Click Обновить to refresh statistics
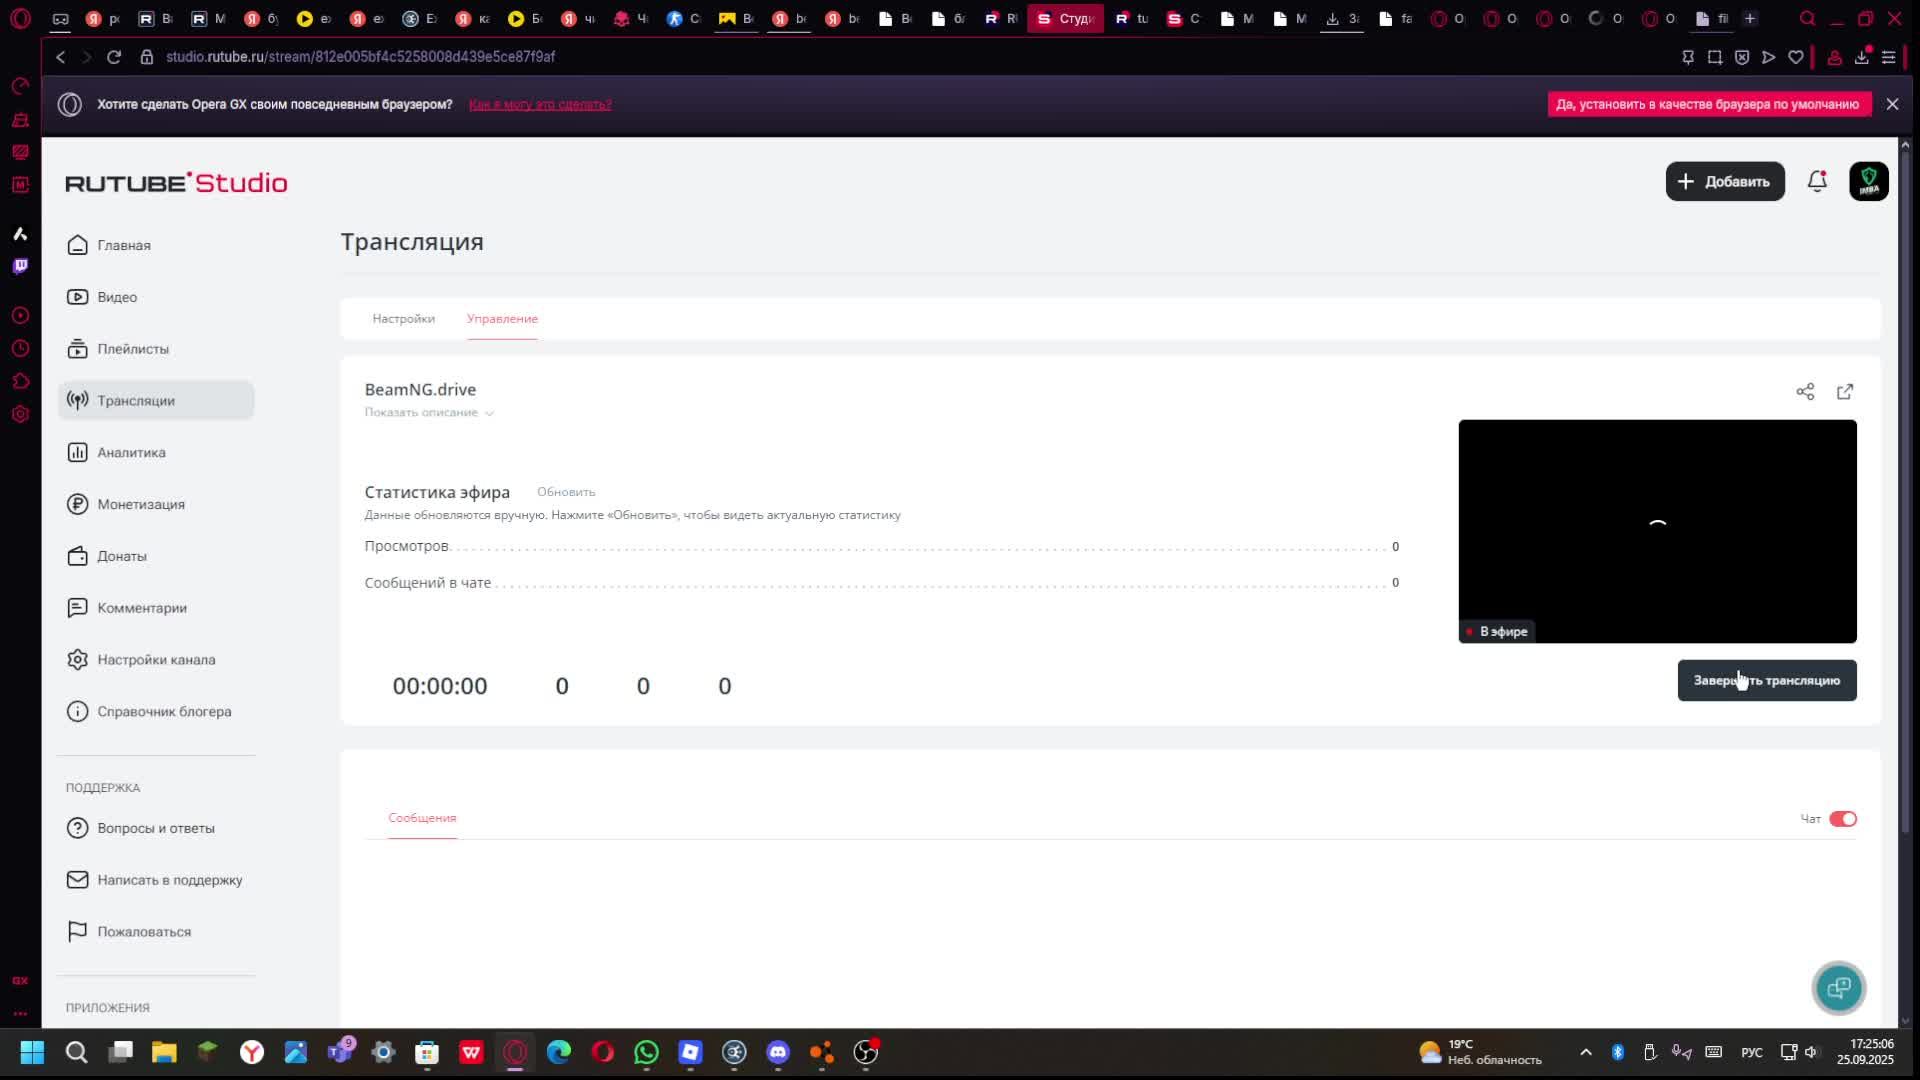Screen dimensions: 1920x1080 [566, 492]
